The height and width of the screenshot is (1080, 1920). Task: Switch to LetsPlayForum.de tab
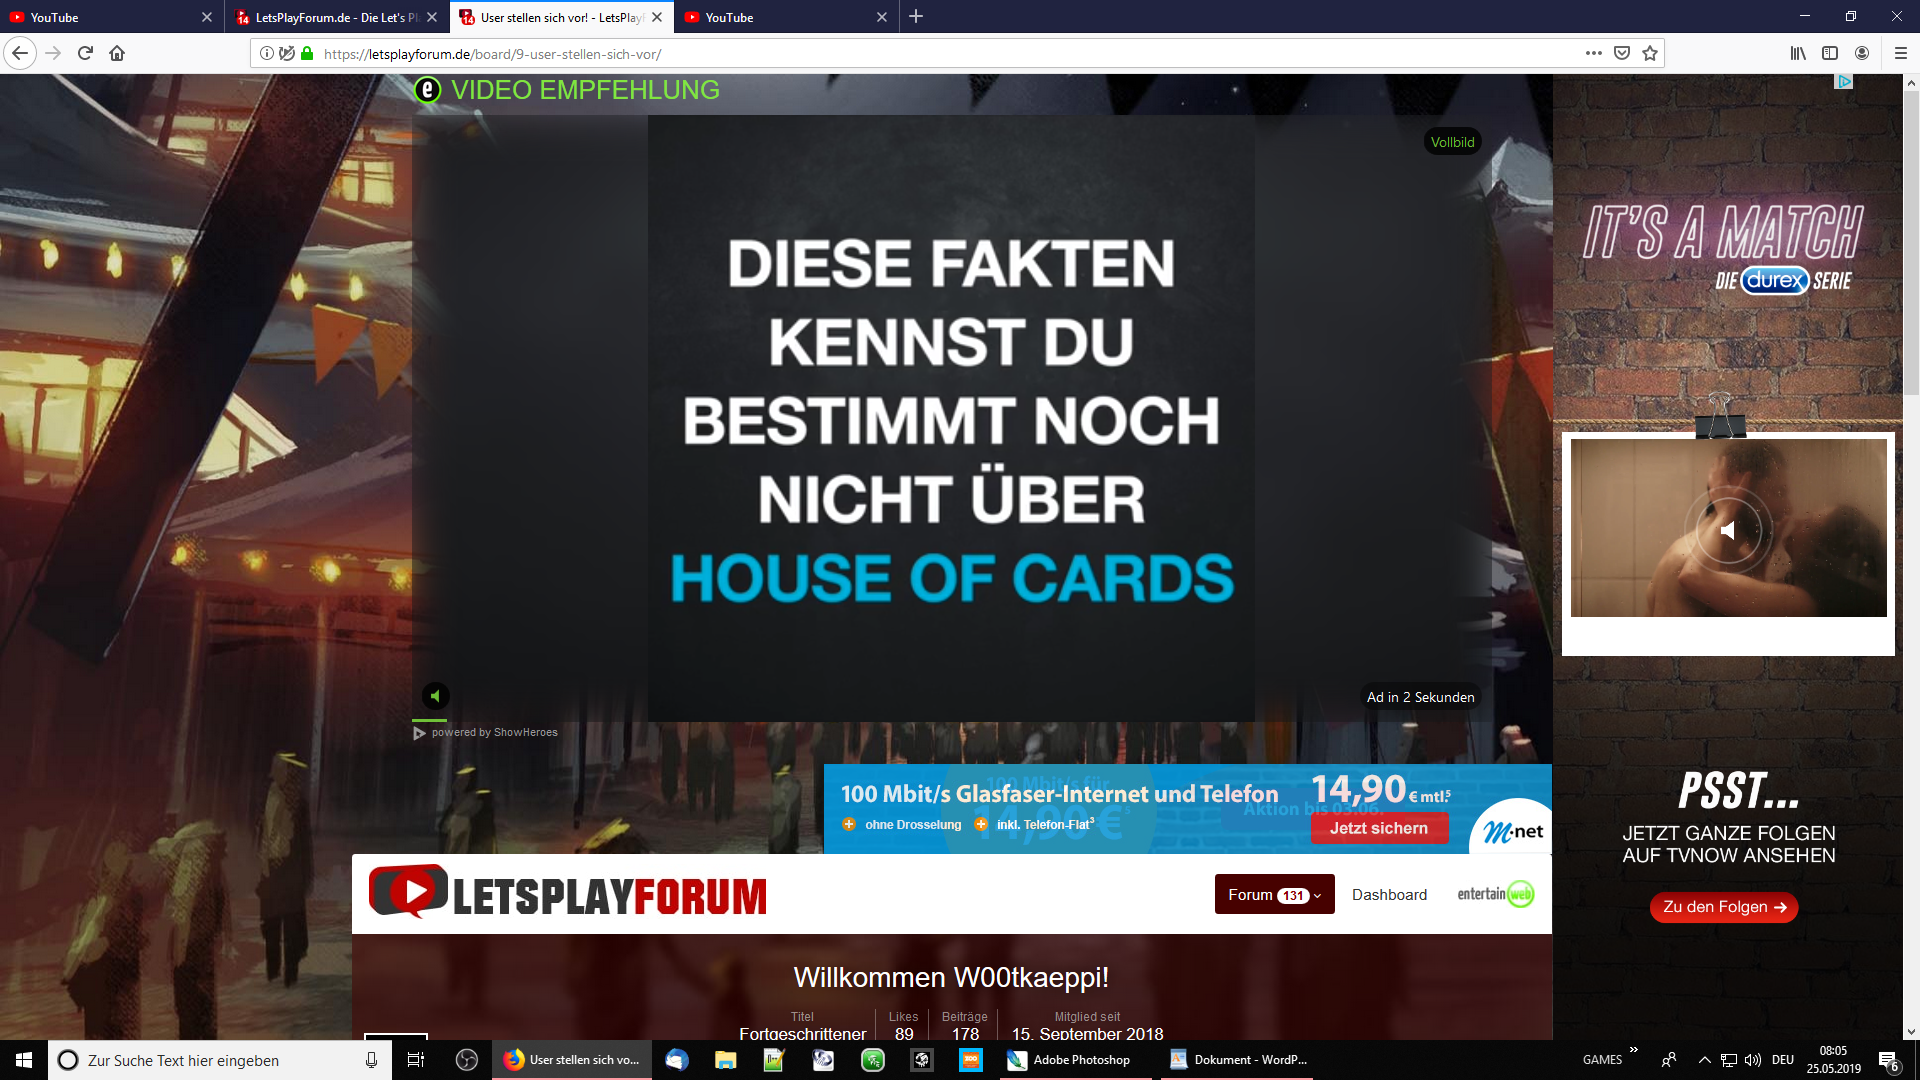pyautogui.click(x=337, y=17)
